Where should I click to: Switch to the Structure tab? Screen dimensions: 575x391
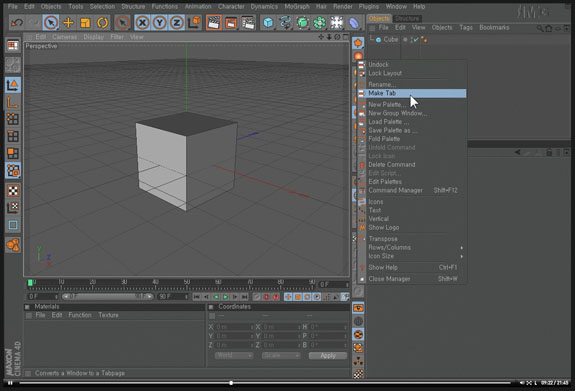click(407, 18)
